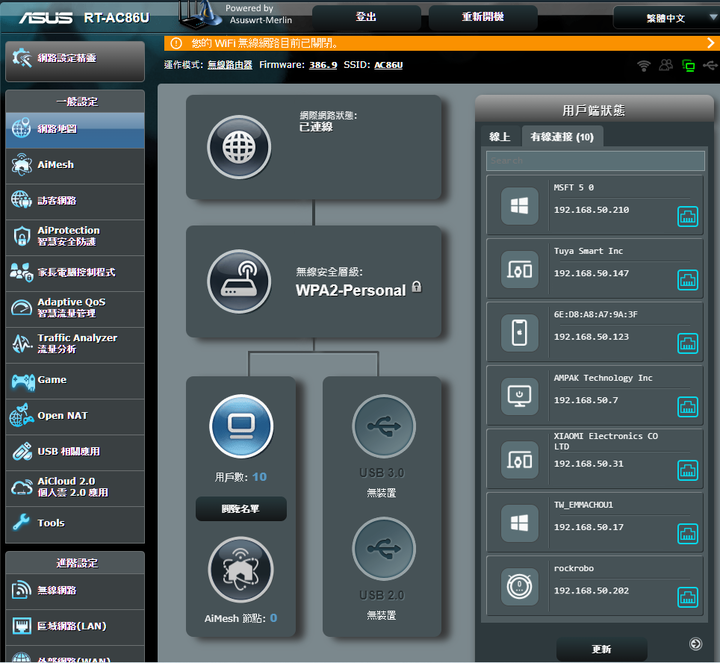The image size is (720, 663).
Task: Click the green LAN status icon
Action: tap(688, 66)
